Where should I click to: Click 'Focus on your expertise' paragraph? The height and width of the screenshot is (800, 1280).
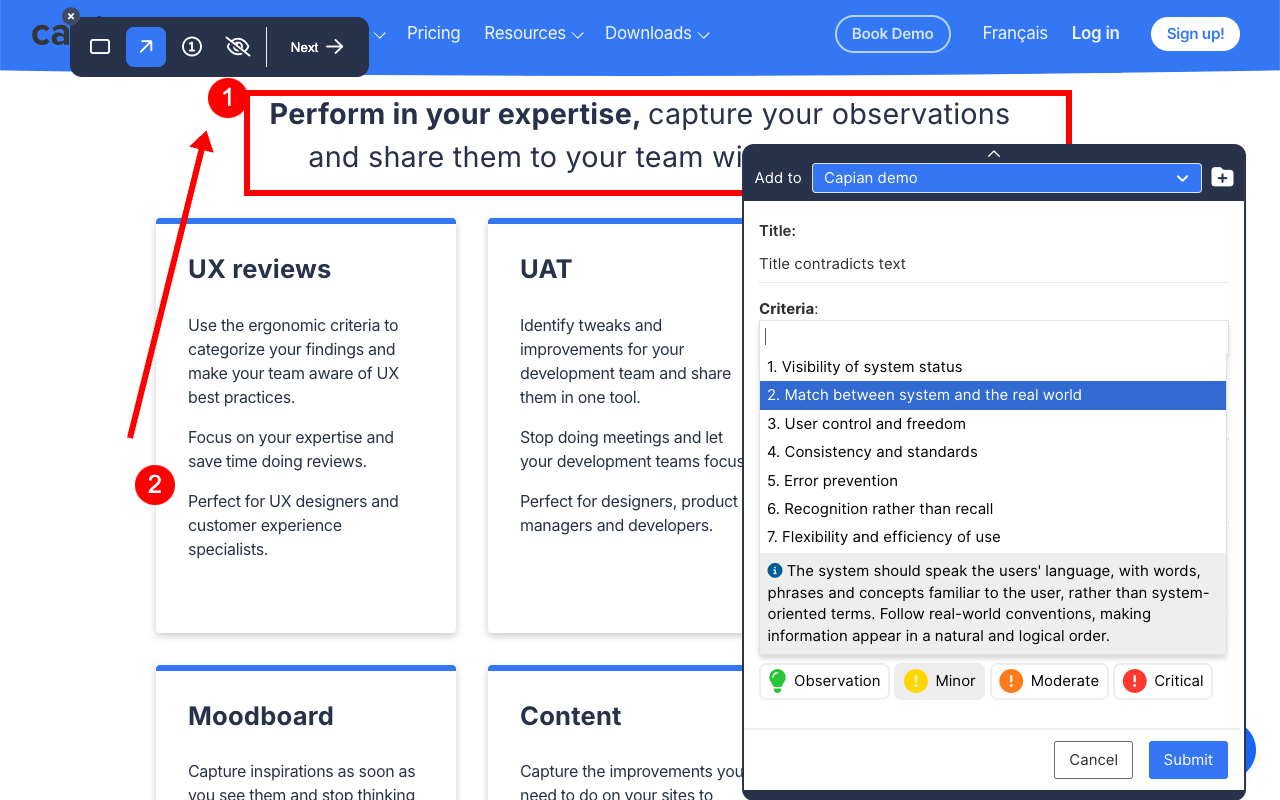click(x=291, y=449)
